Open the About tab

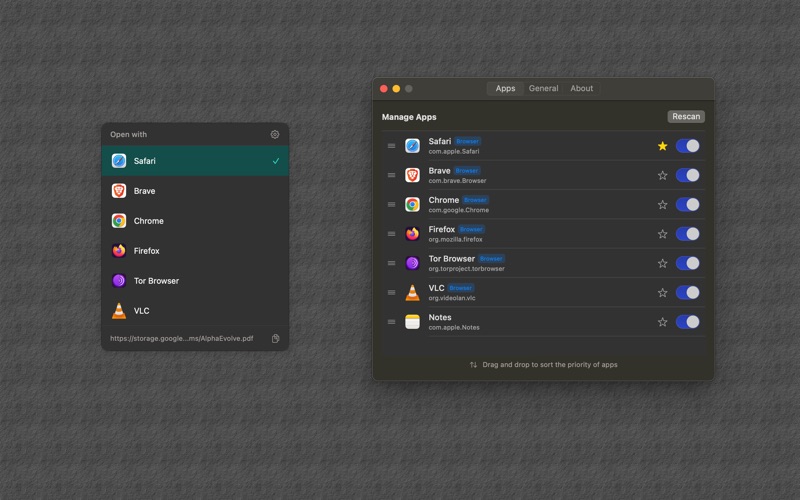[582, 88]
